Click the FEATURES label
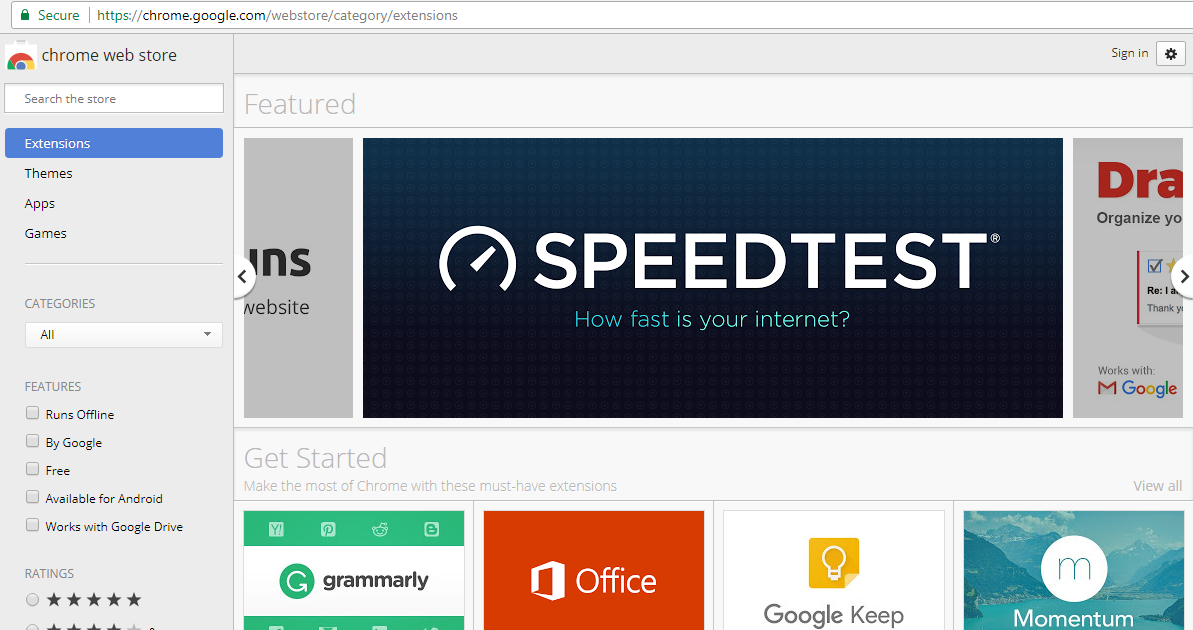 click(52, 387)
